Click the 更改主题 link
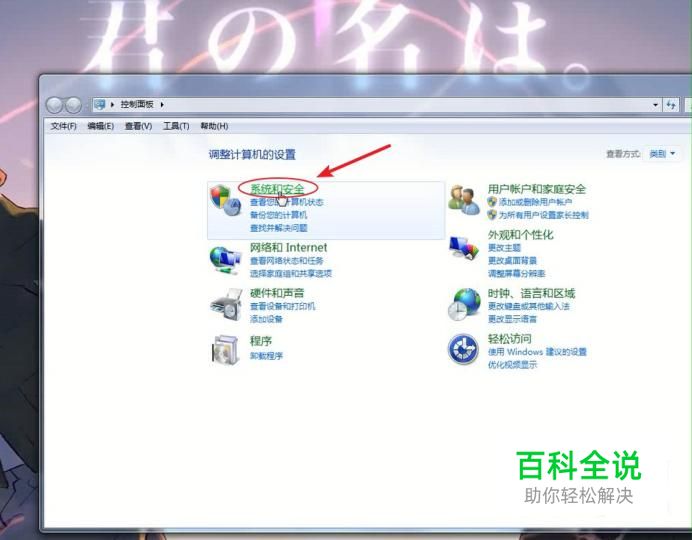692x540 pixels. click(x=504, y=248)
